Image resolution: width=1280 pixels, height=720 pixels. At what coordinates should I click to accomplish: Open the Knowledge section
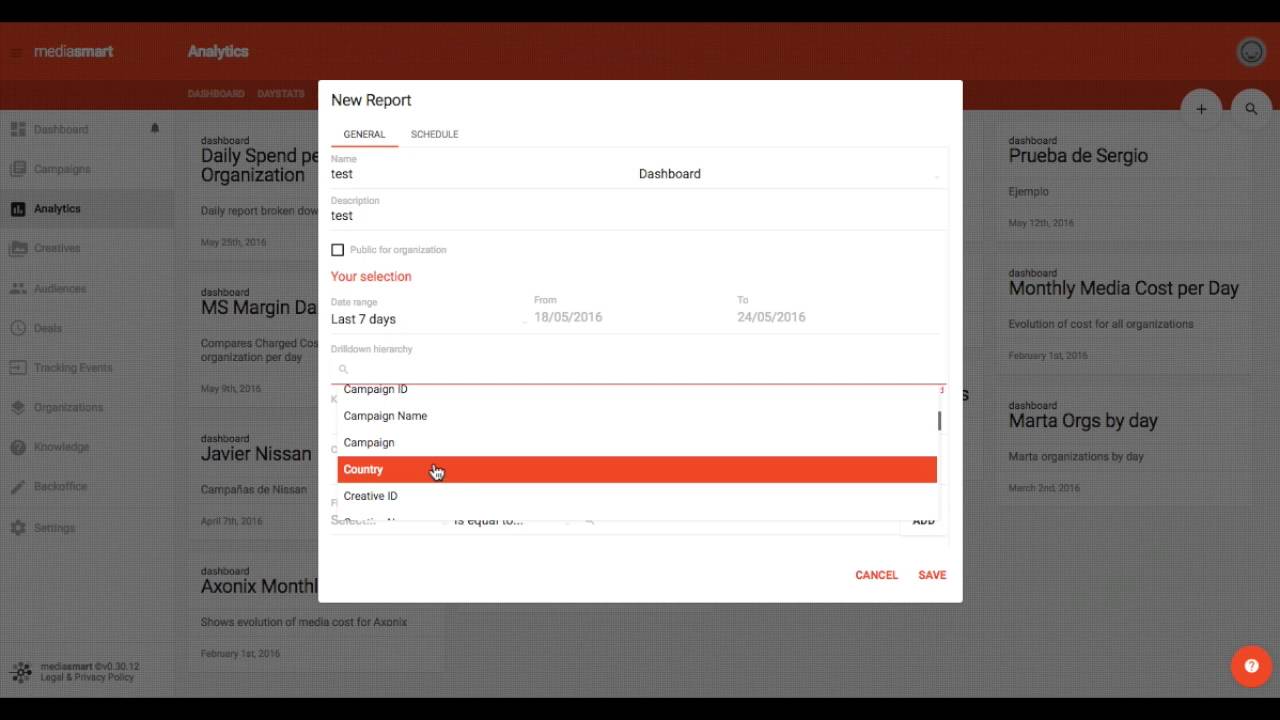[60, 447]
